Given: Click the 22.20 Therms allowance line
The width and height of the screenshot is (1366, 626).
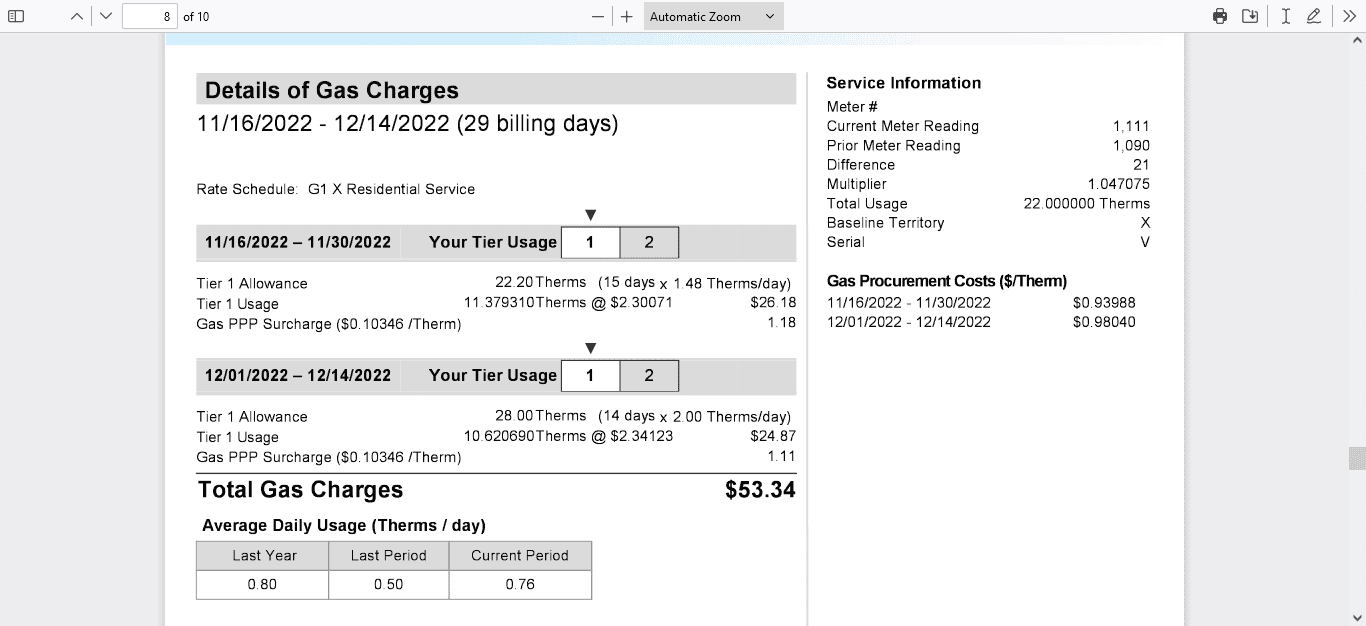Looking at the screenshot, I should click(x=643, y=283).
